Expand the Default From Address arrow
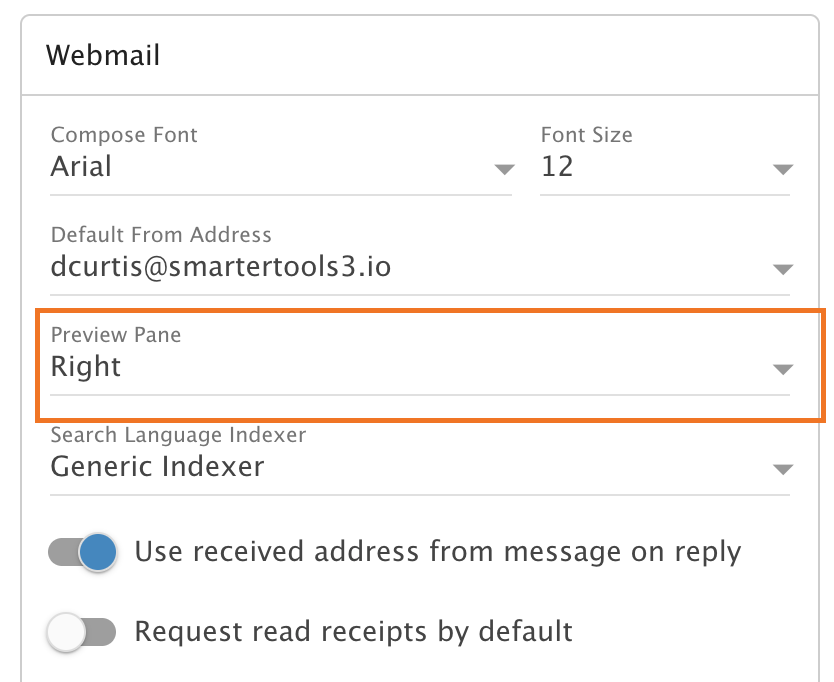This screenshot has width=834, height=682. 782,270
